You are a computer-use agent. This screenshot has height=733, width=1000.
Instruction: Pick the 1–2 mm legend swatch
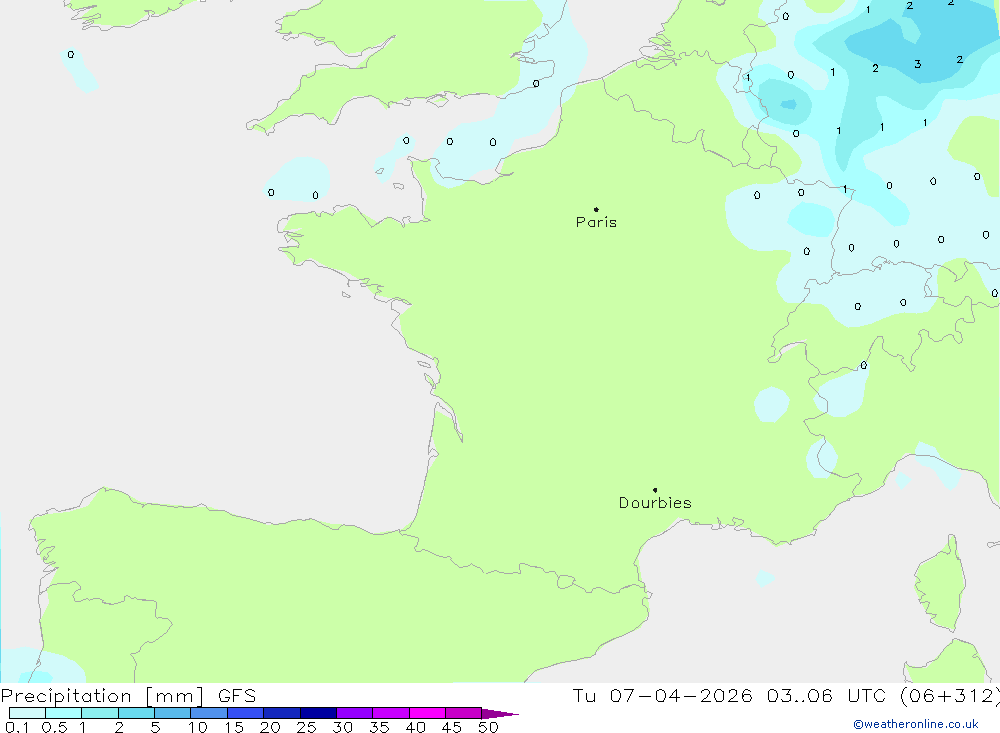coord(100,713)
